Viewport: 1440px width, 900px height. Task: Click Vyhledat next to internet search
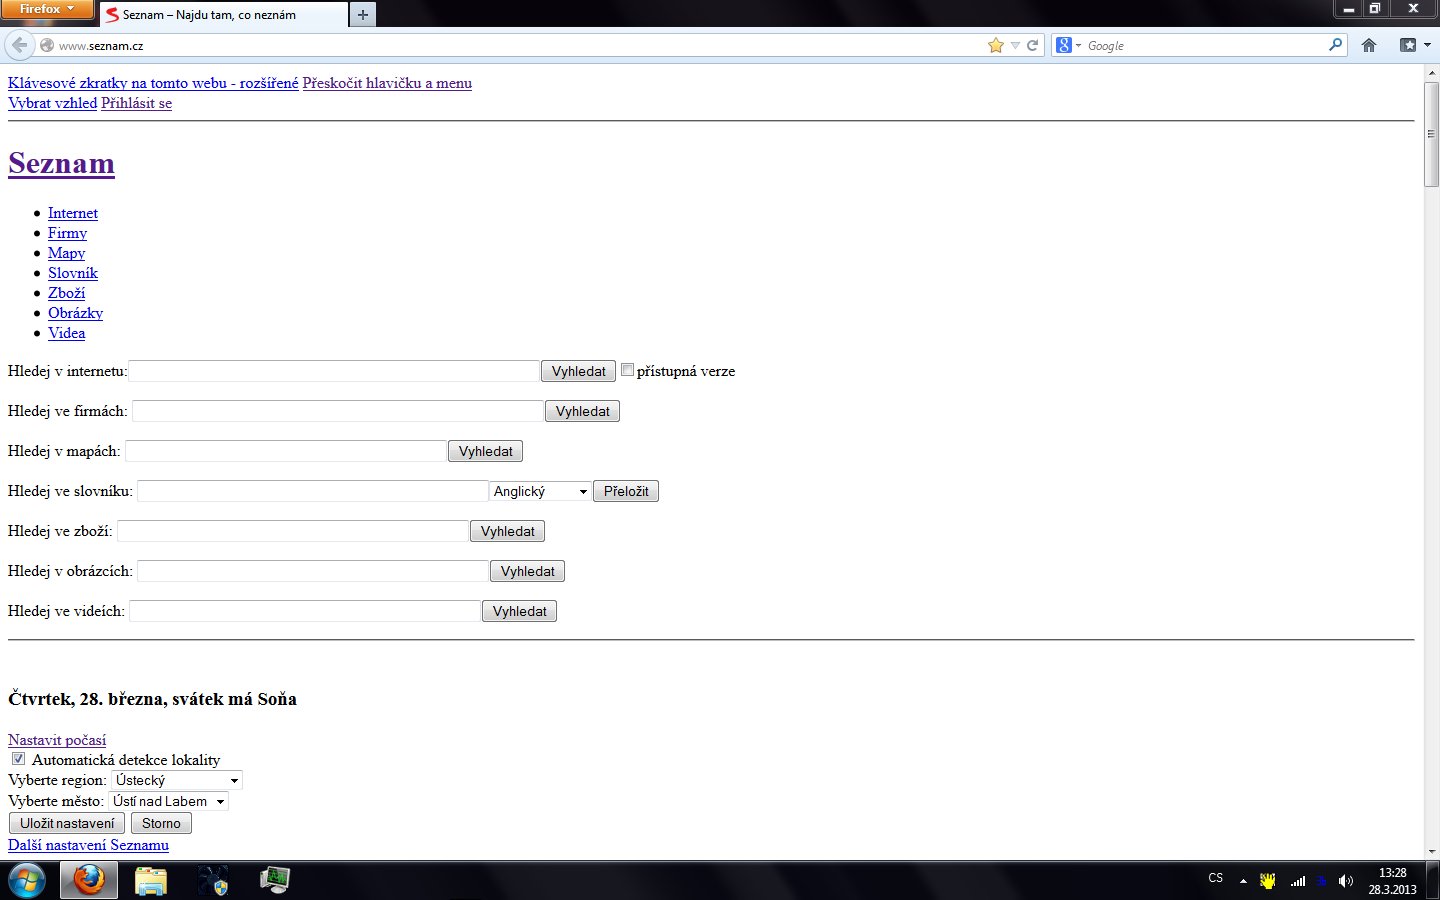click(x=578, y=371)
